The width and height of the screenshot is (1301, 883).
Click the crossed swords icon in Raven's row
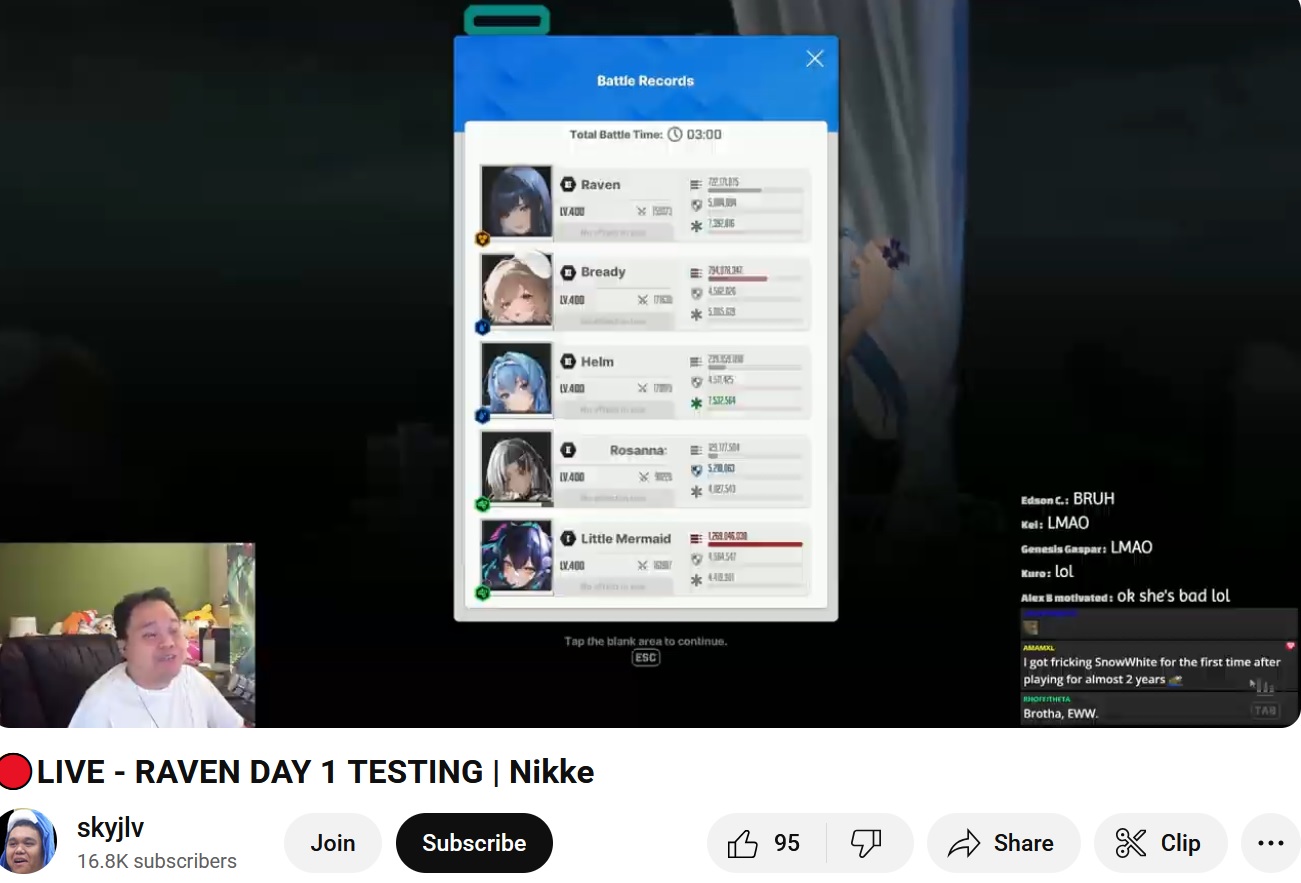tap(642, 211)
